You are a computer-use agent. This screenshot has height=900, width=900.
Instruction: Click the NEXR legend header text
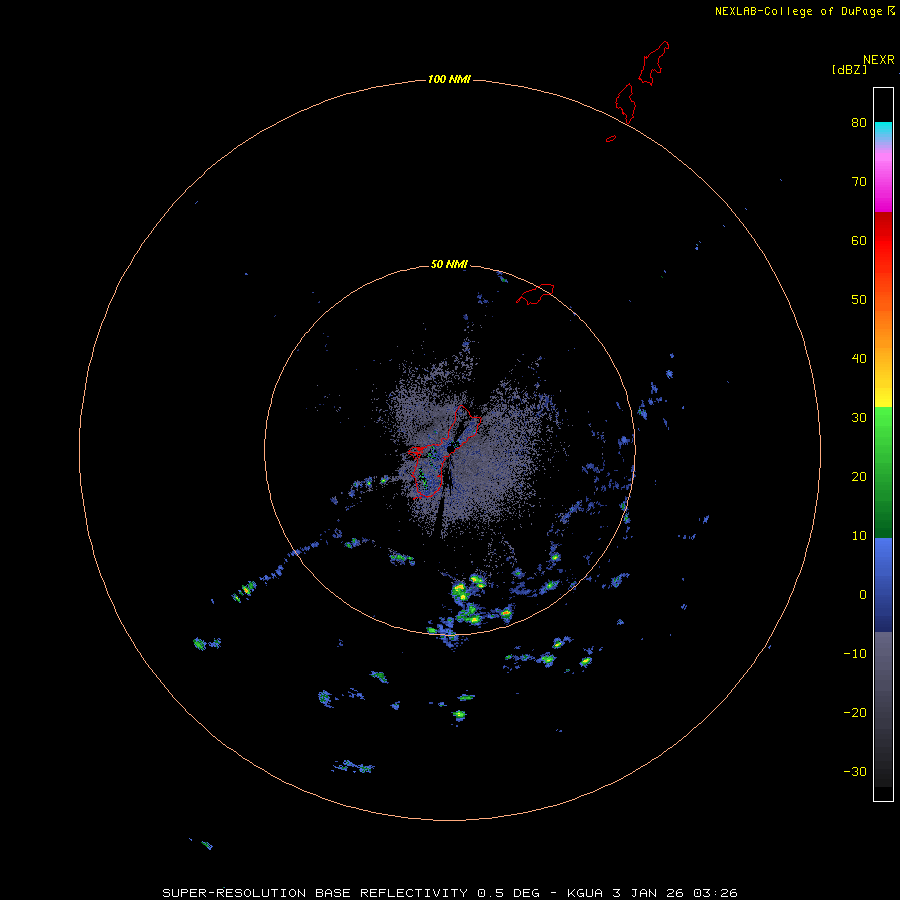[x=878, y=60]
